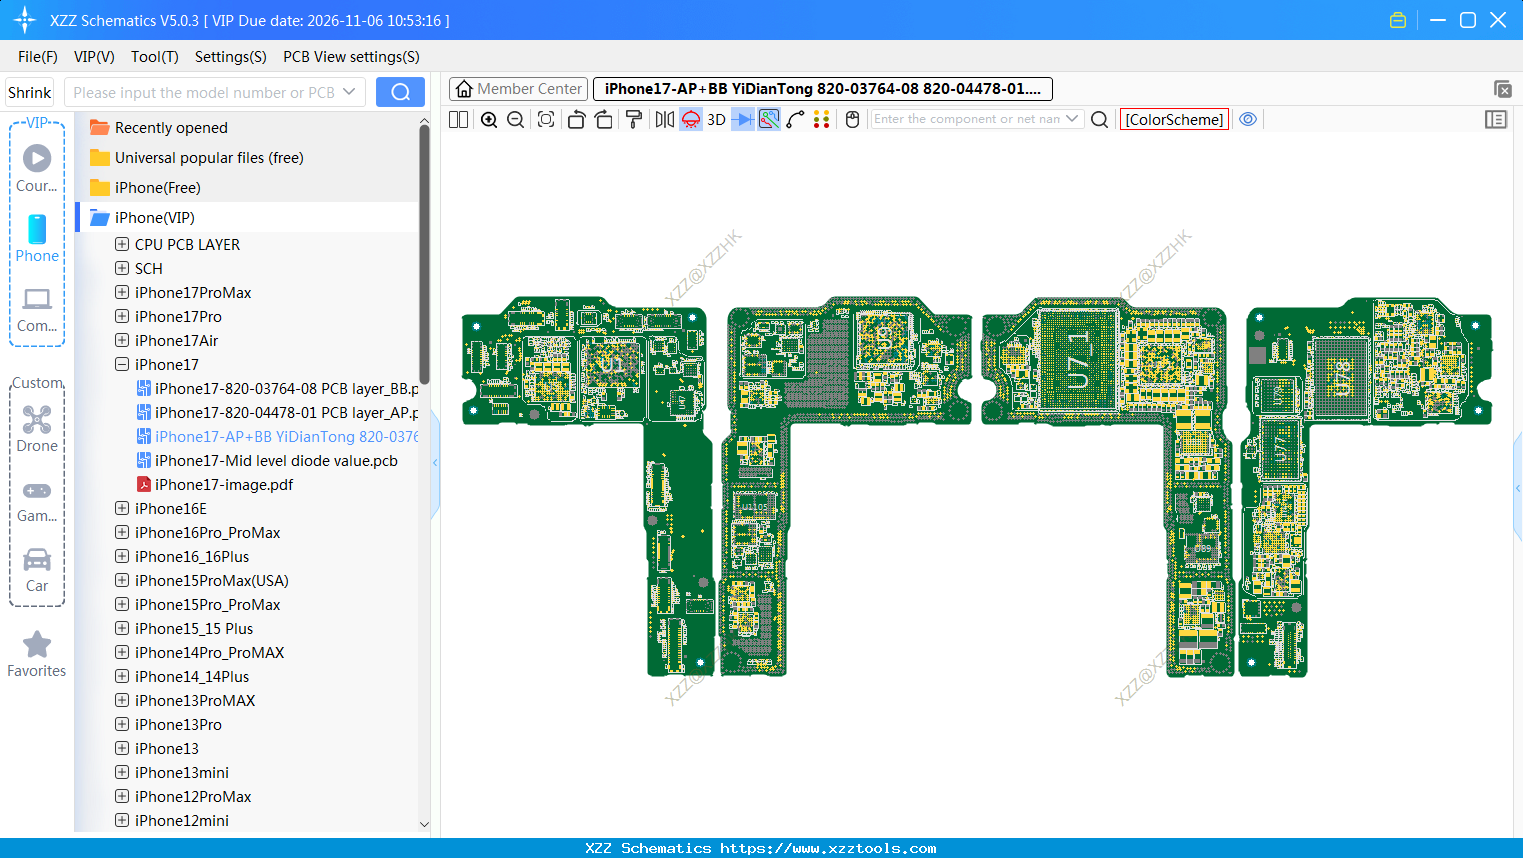Screen dimensions: 1523x858
Task: Click the ColorScheme button
Action: tap(1174, 119)
